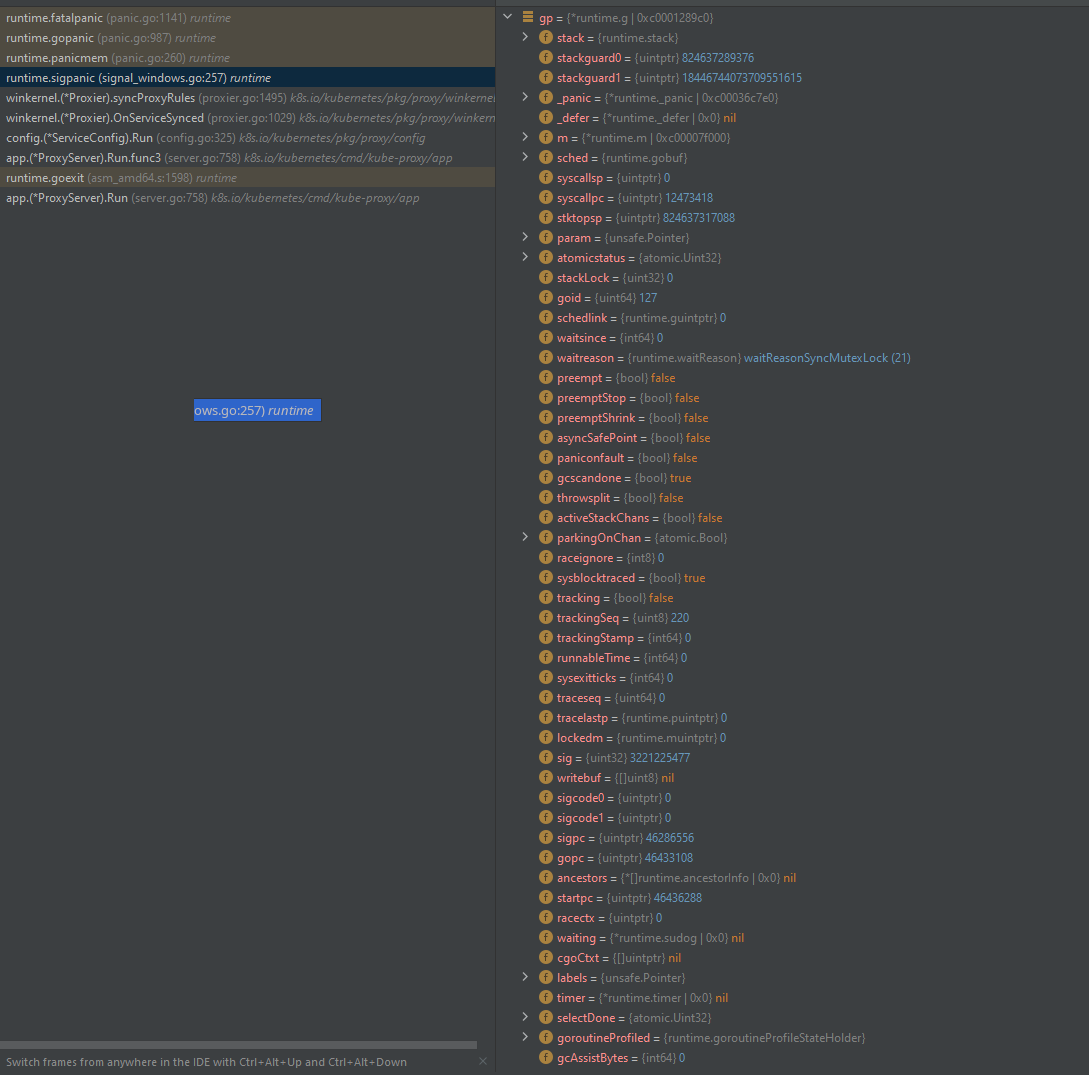This screenshot has width=1089, height=1075.
Task: Expand the m runtime.m node
Action: coord(526,137)
